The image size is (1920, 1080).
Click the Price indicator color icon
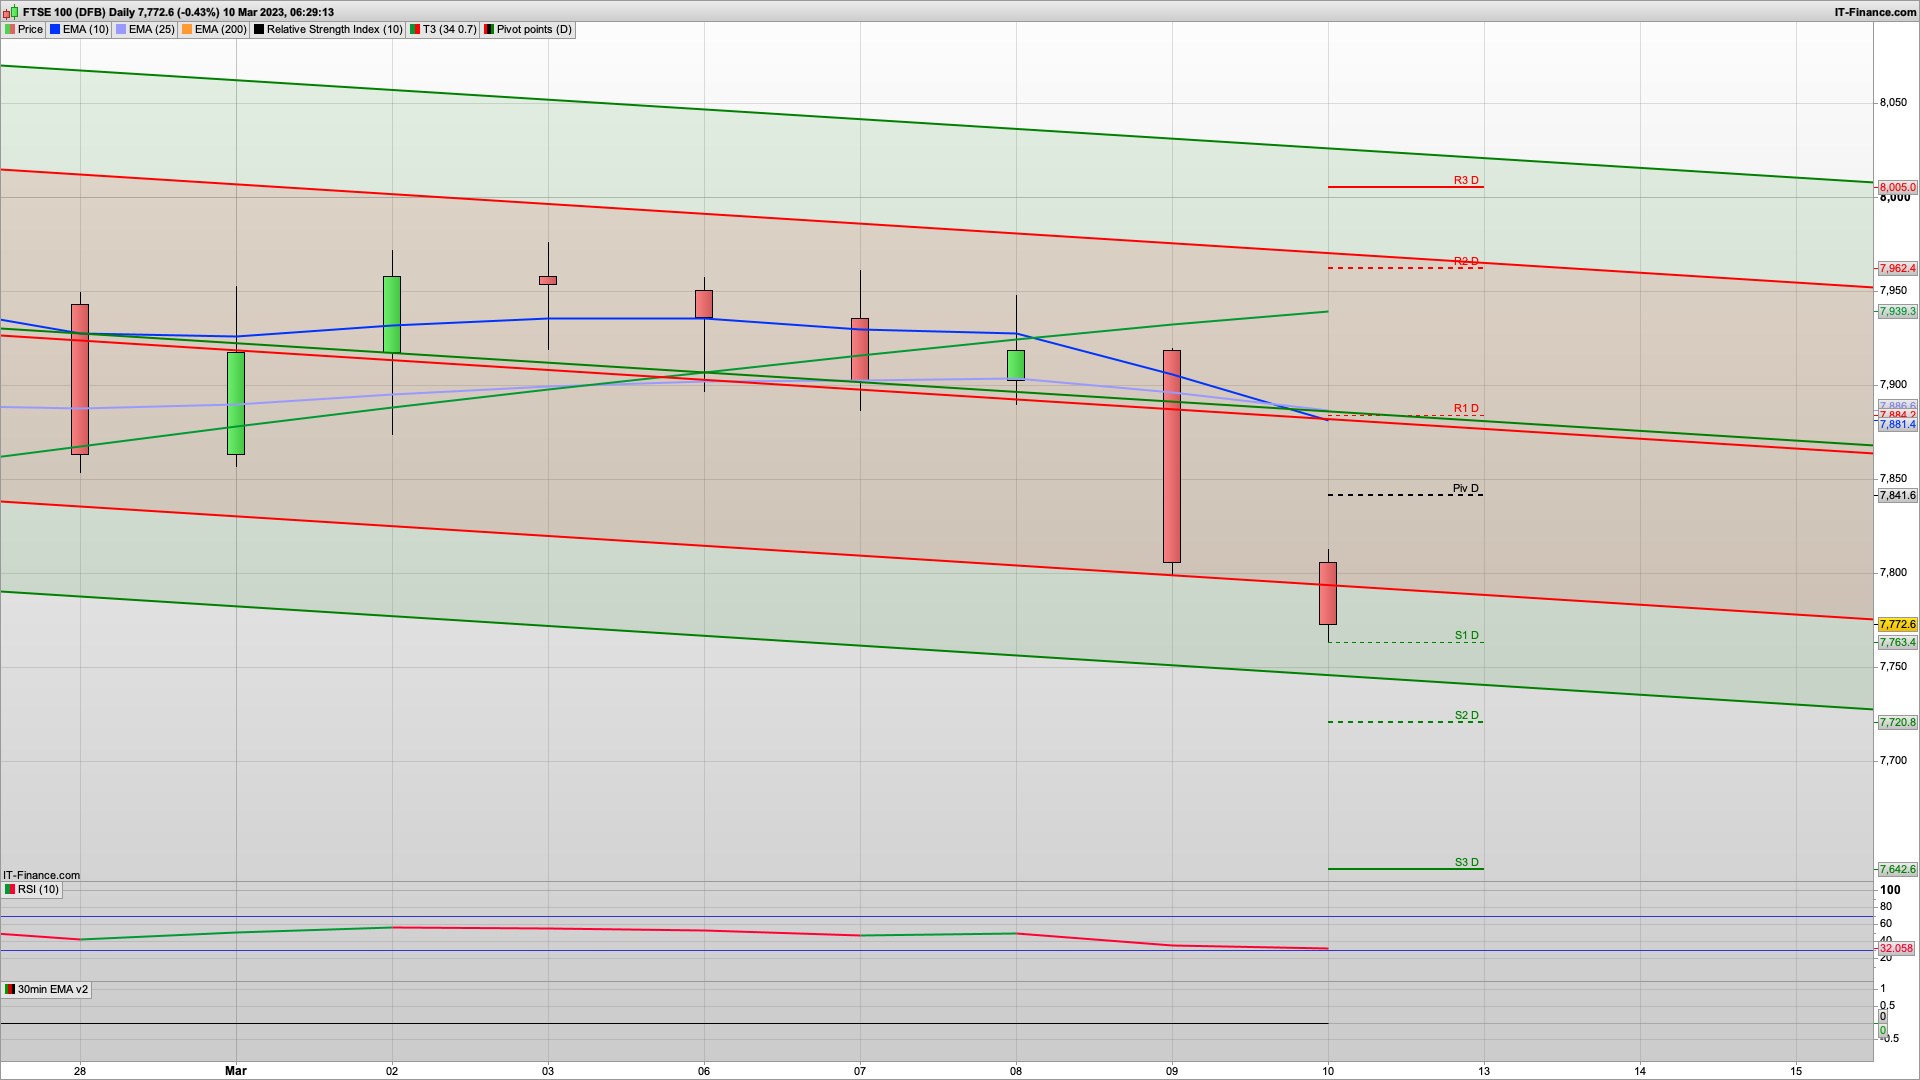coord(10,30)
